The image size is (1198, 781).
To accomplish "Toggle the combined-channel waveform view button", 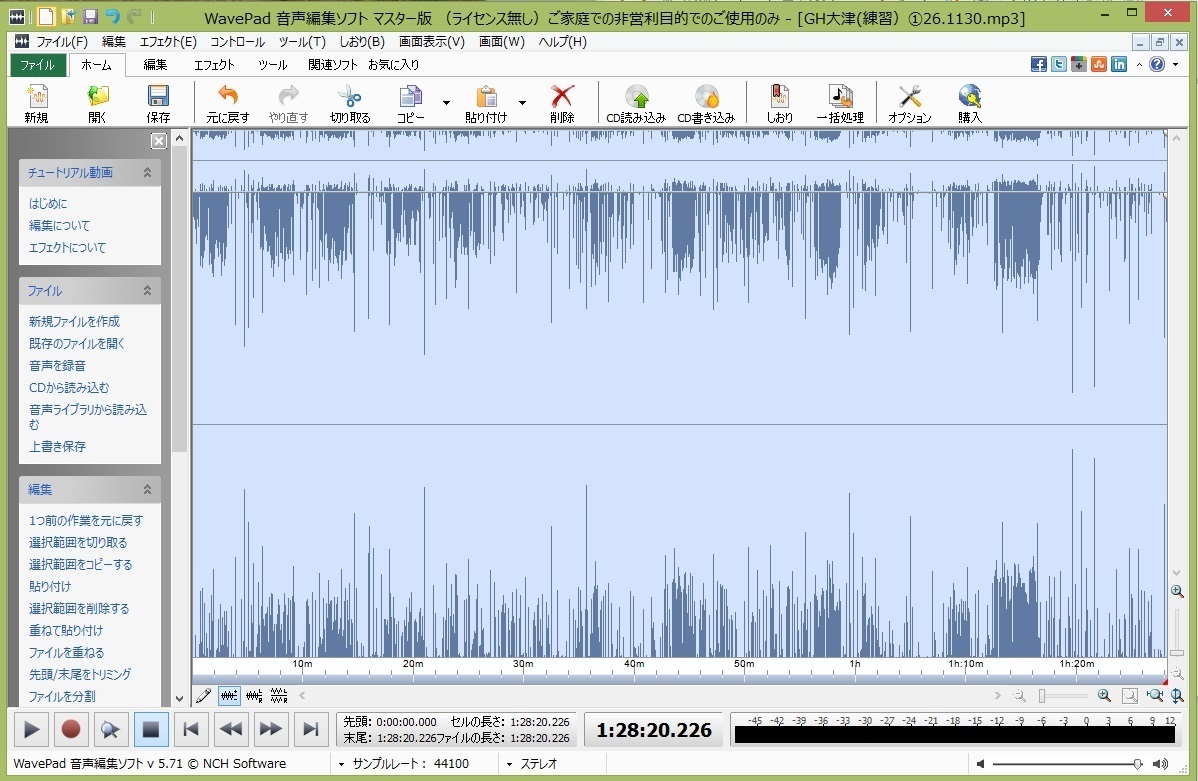I will [228, 695].
